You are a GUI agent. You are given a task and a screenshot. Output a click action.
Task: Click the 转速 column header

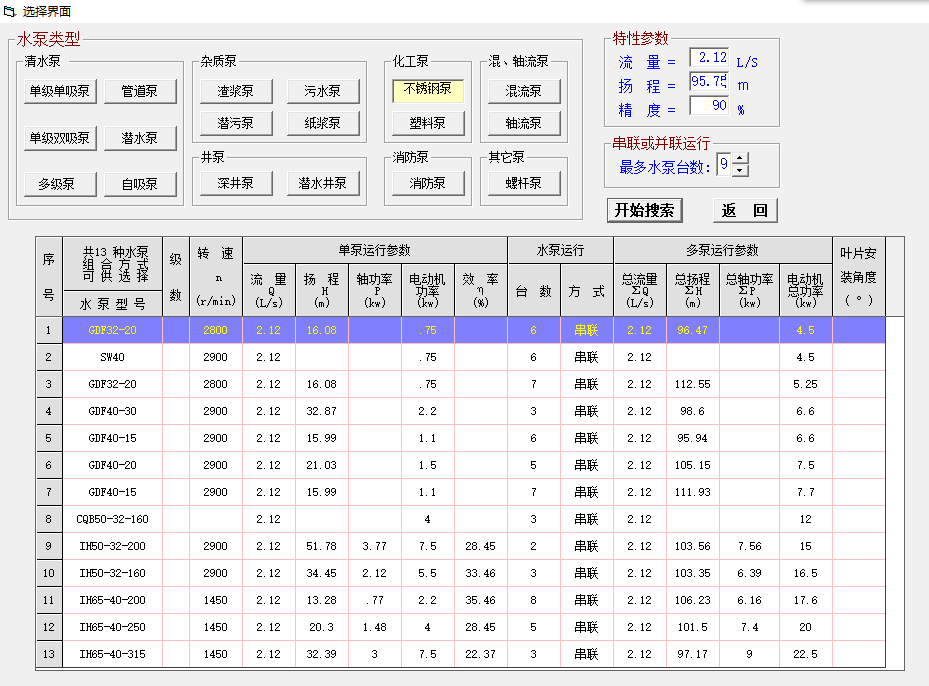pos(216,277)
